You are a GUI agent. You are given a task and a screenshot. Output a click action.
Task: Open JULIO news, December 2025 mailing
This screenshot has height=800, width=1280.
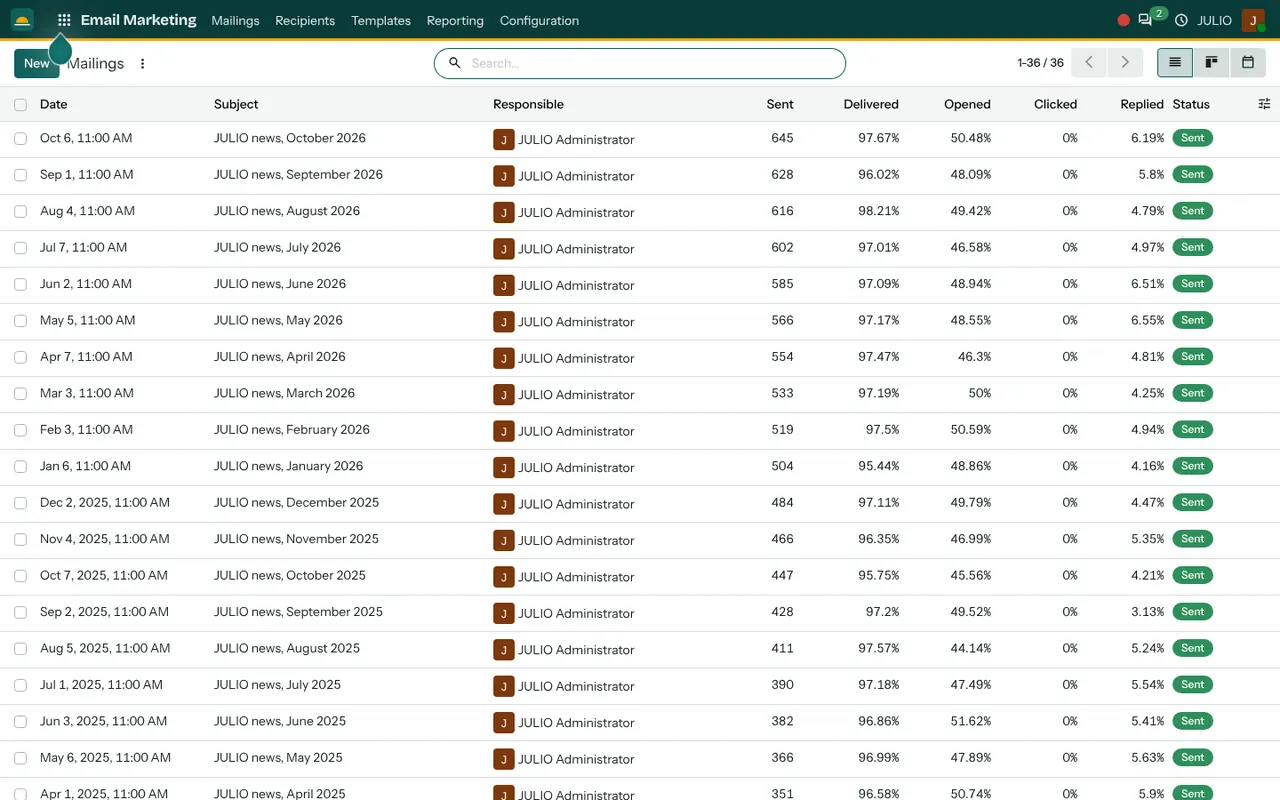tap(297, 503)
